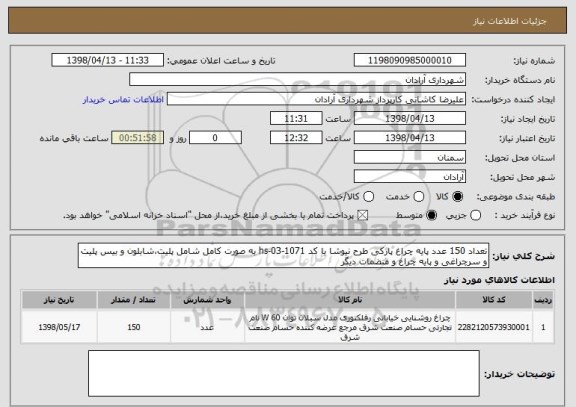This screenshot has width=576, height=407.
Task: Click the توضیحات خریدار text area
Action: tap(284, 373)
